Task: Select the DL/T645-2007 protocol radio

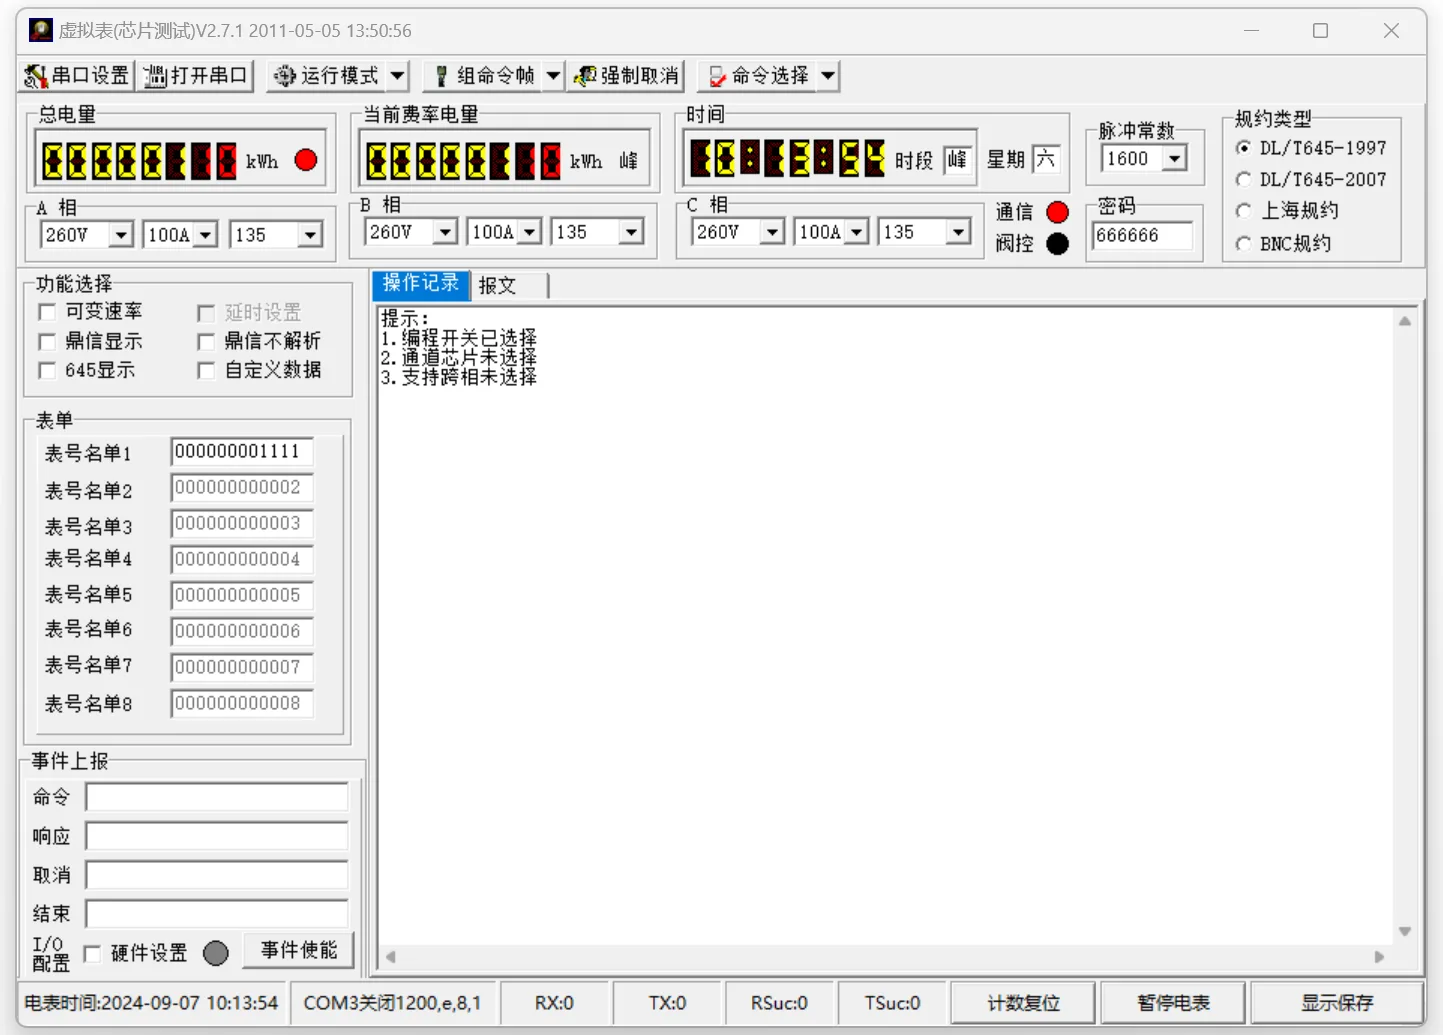Action: click(1244, 180)
